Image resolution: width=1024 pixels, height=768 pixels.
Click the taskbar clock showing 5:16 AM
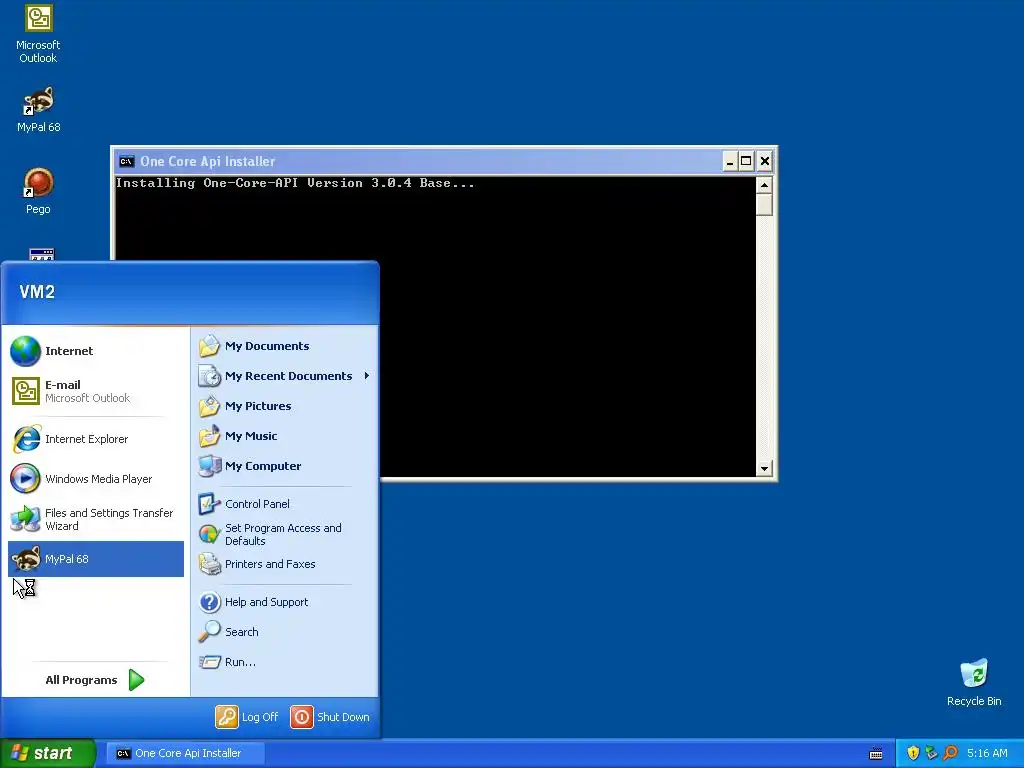click(987, 753)
